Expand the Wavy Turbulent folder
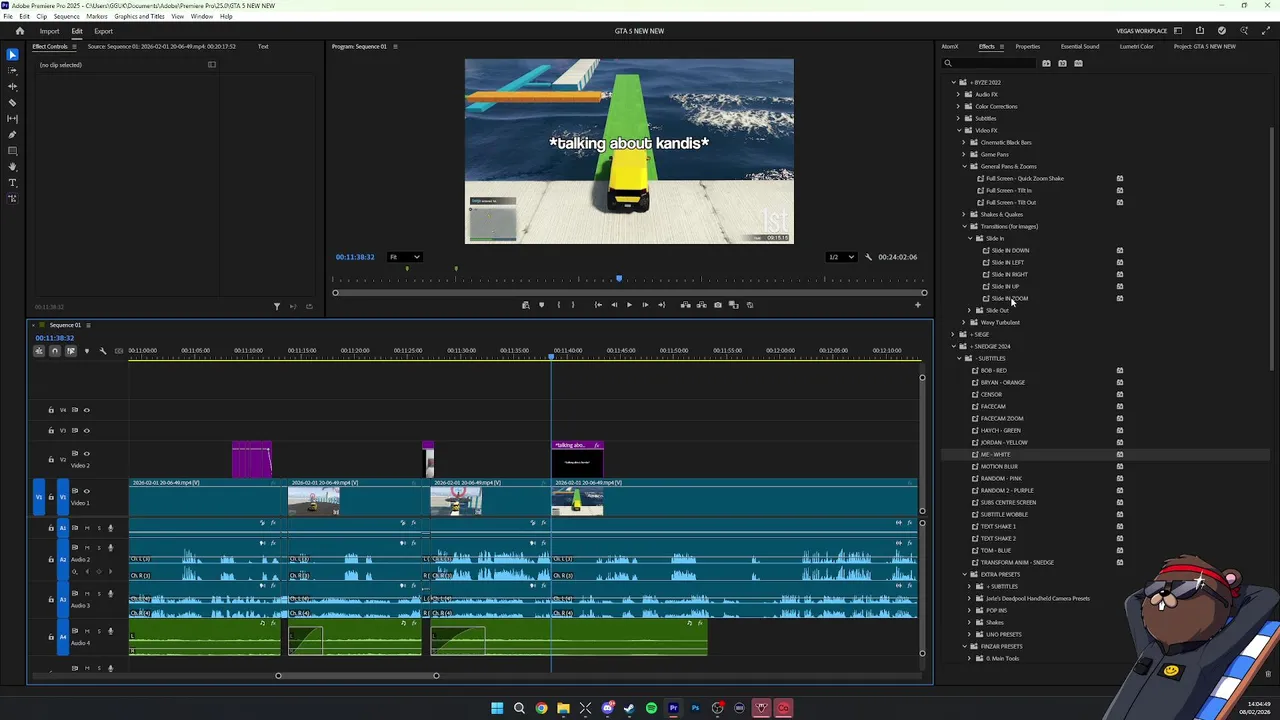This screenshot has width=1280, height=720. 964,322
